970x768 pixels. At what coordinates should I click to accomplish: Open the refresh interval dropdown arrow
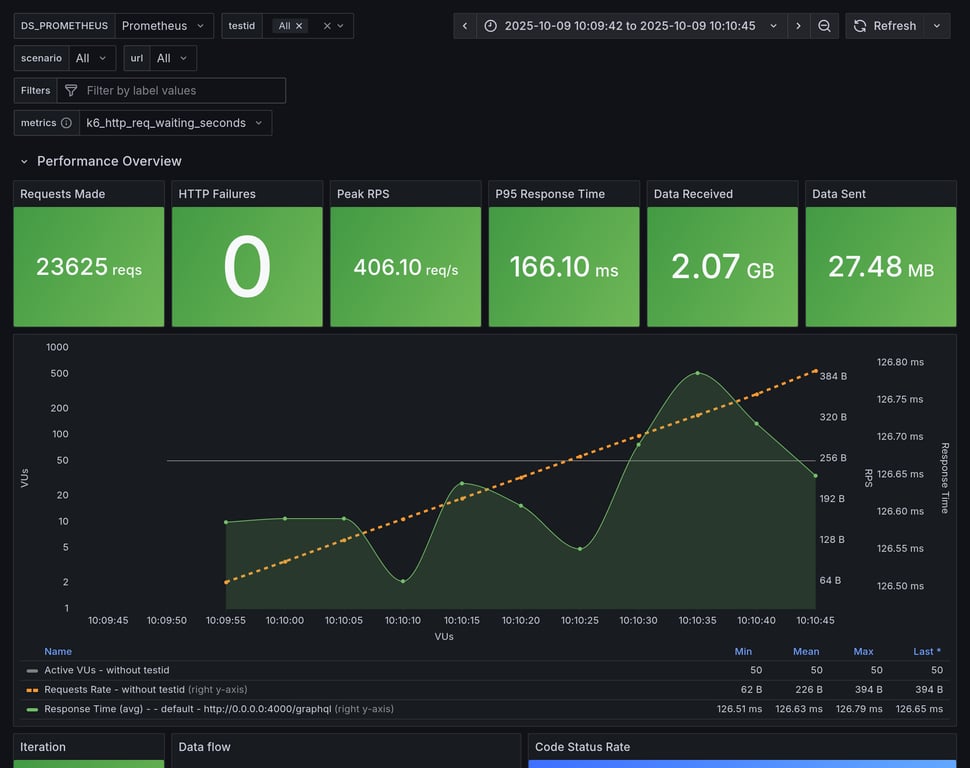[937, 26]
